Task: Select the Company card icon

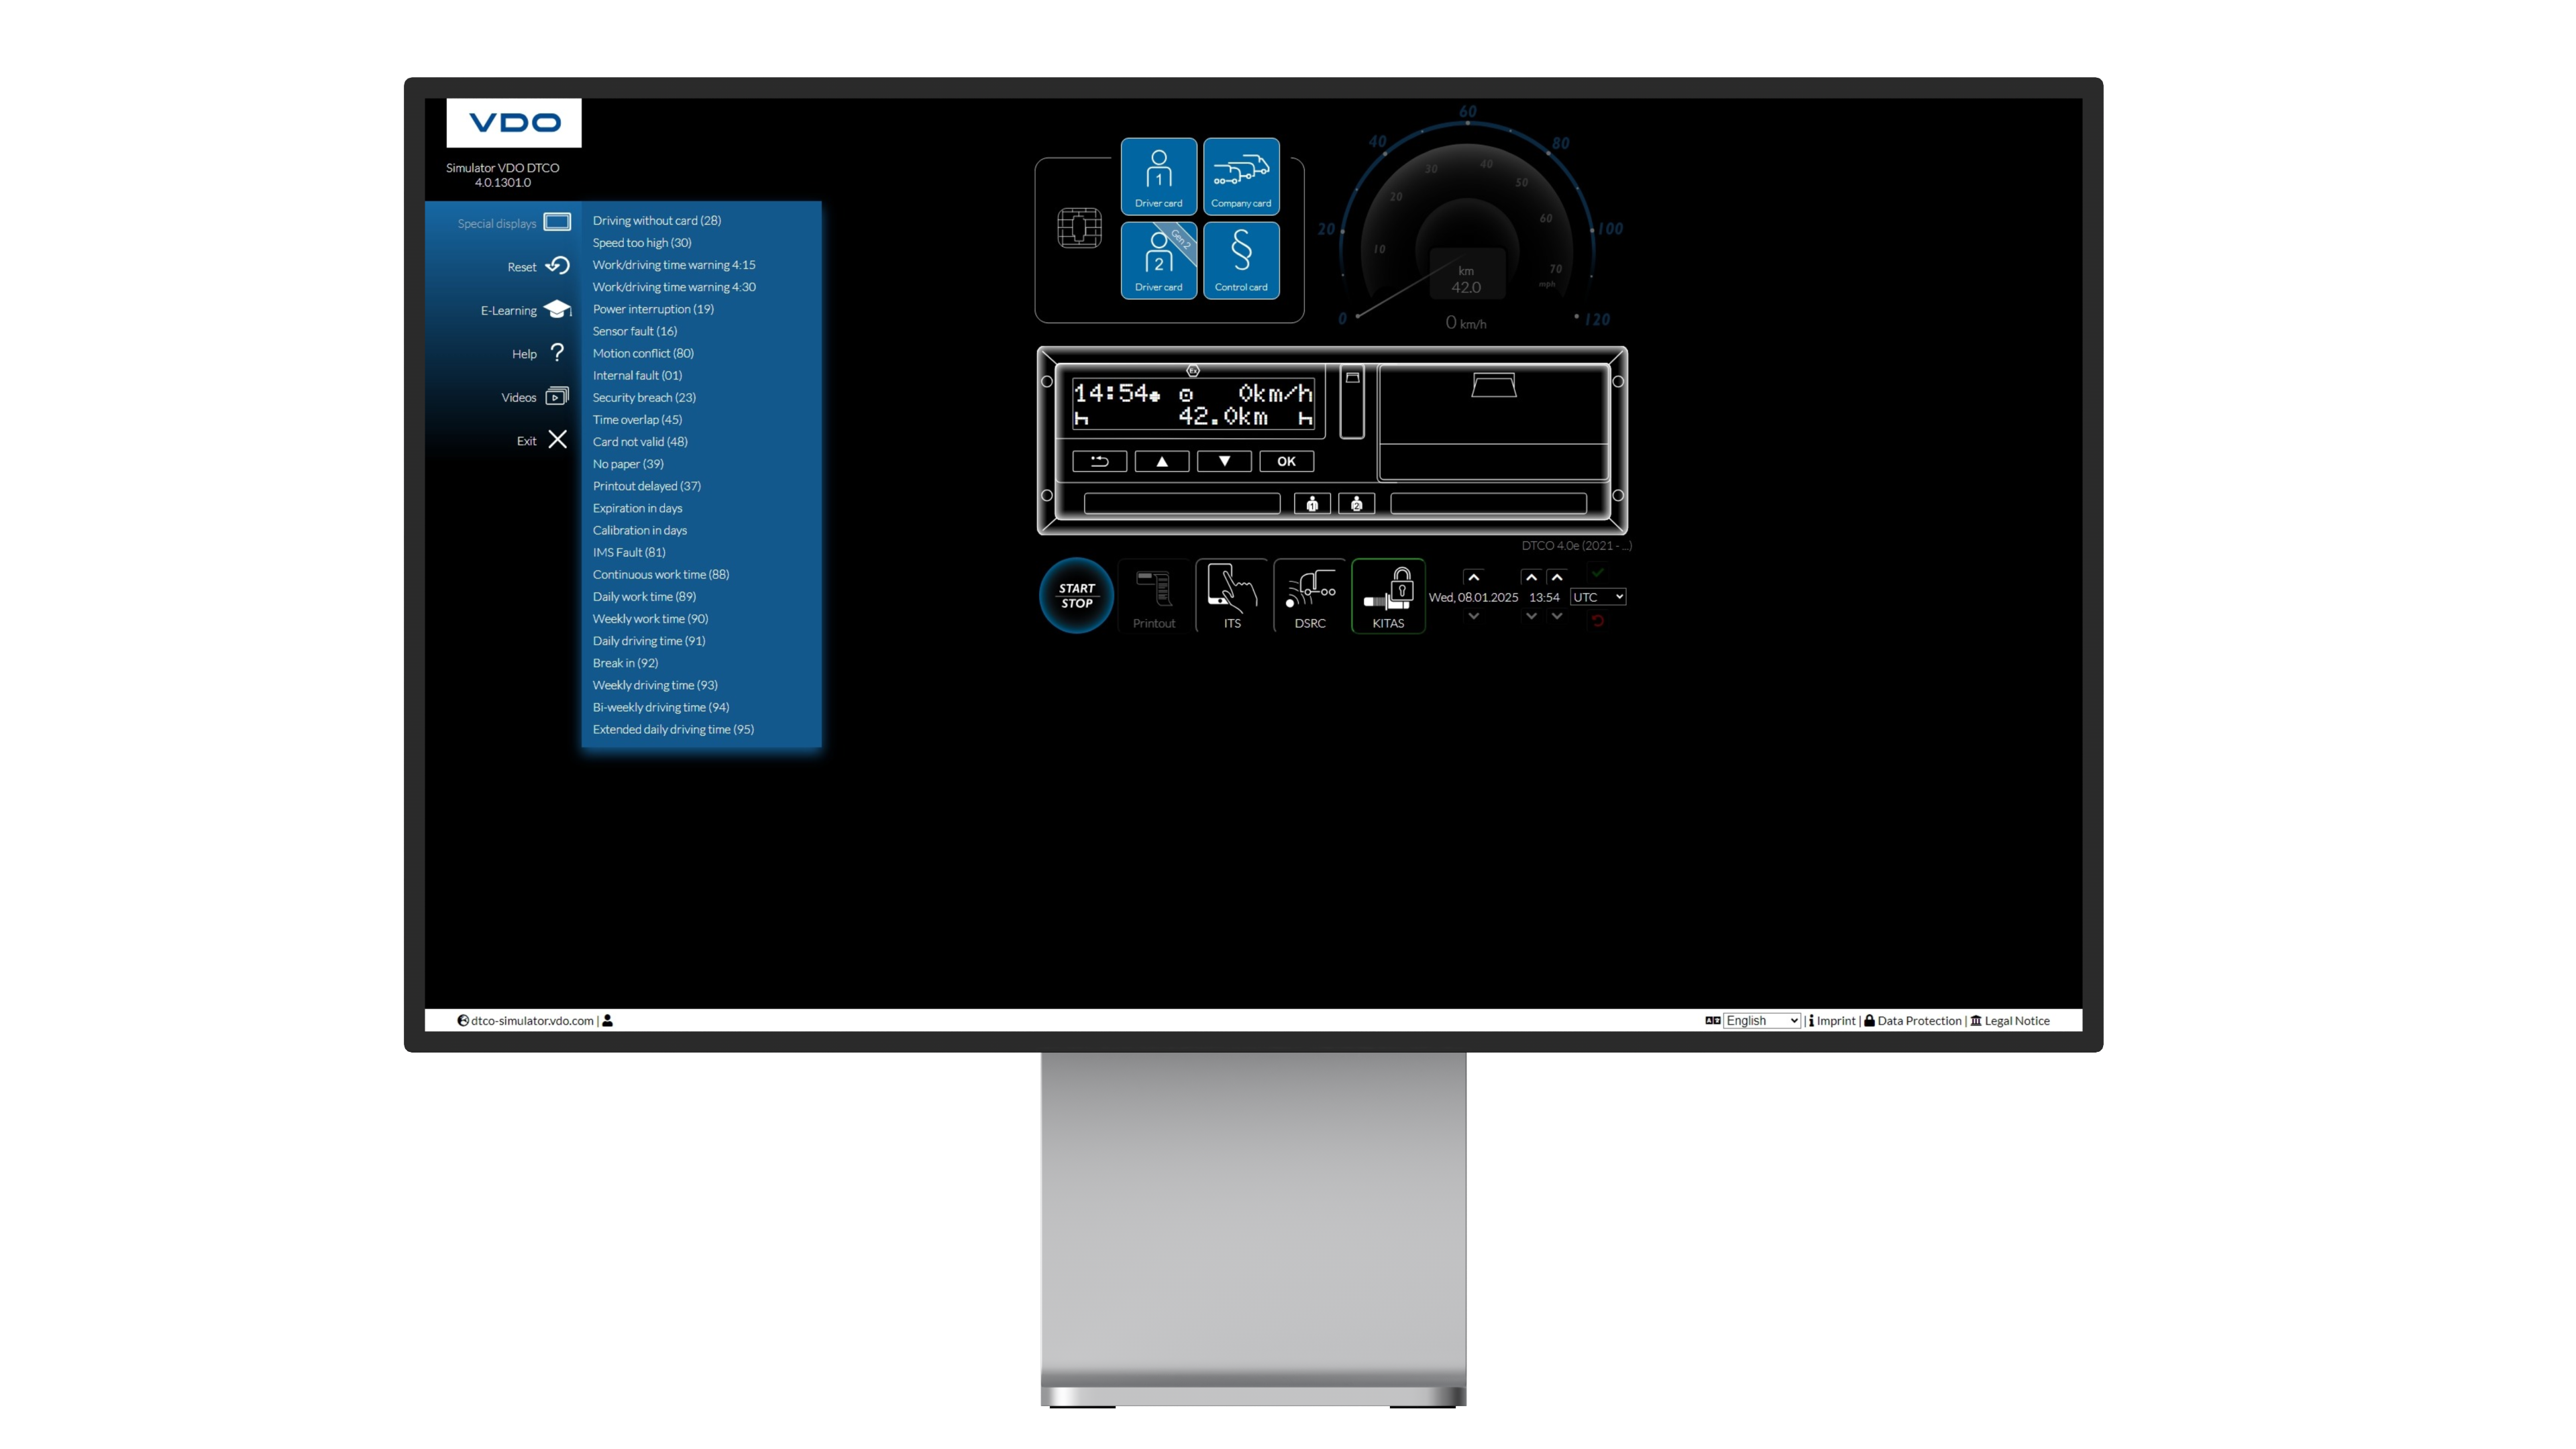Action: [x=1241, y=176]
